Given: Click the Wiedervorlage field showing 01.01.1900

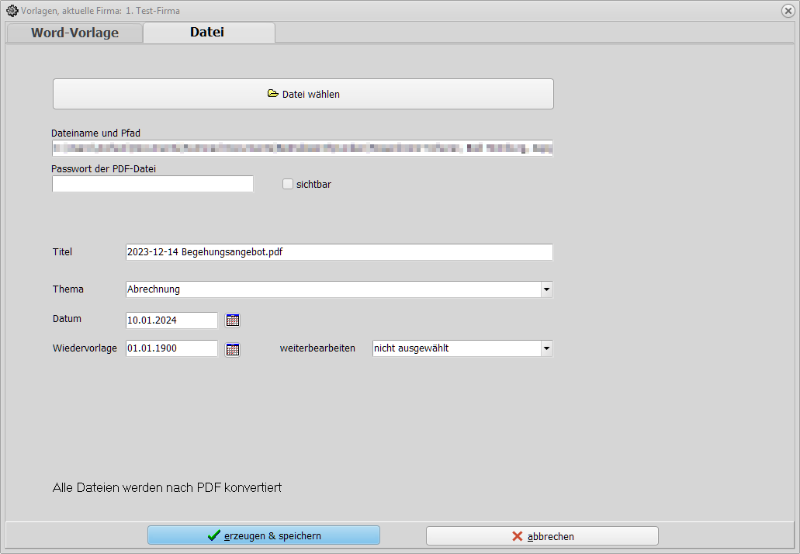Looking at the screenshot, I should (x=171, y=349).
